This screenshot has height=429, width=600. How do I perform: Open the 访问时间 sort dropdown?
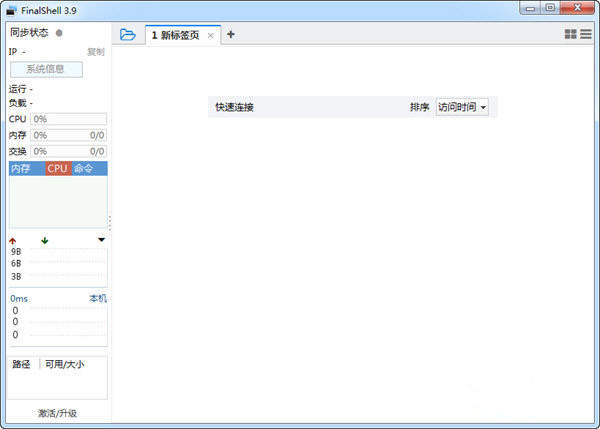coord(462,107)
